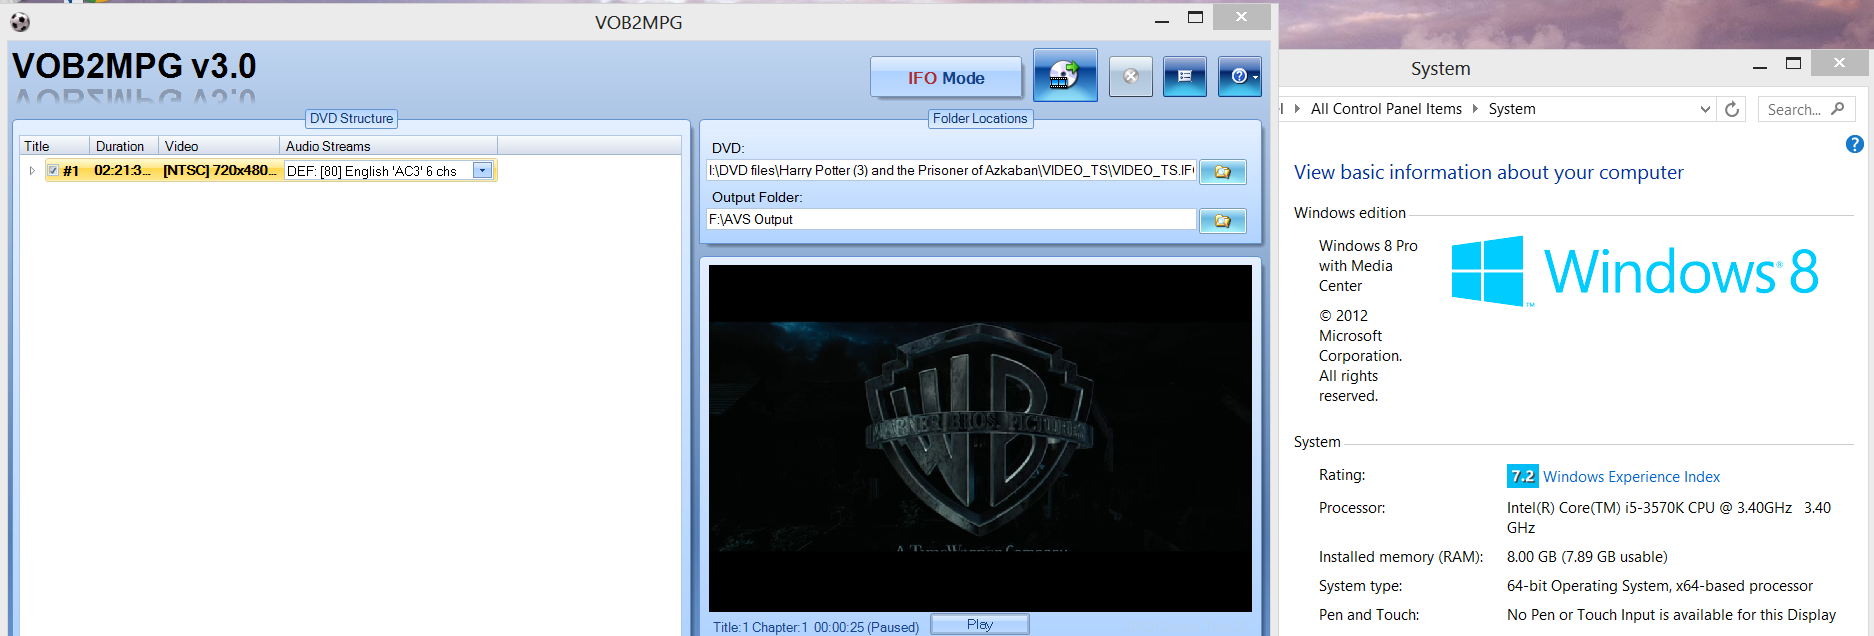Click the cancel X toolbar icon
This screenshot has width=1874, height=636.
(x=1131, y=76)
